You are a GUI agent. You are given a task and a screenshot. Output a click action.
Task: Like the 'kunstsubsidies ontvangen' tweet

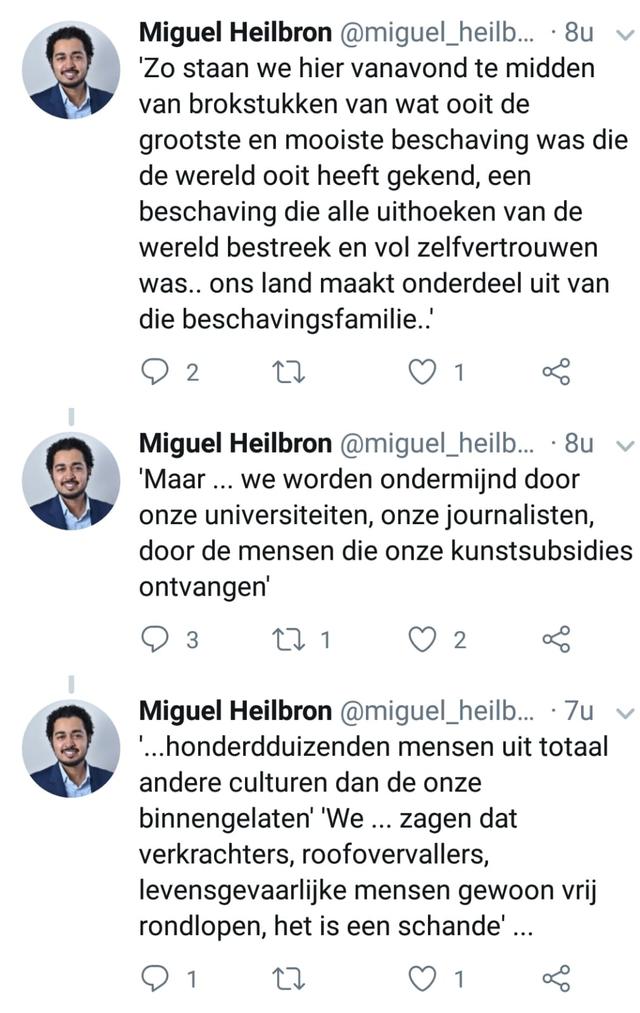(x=424, y=640)
